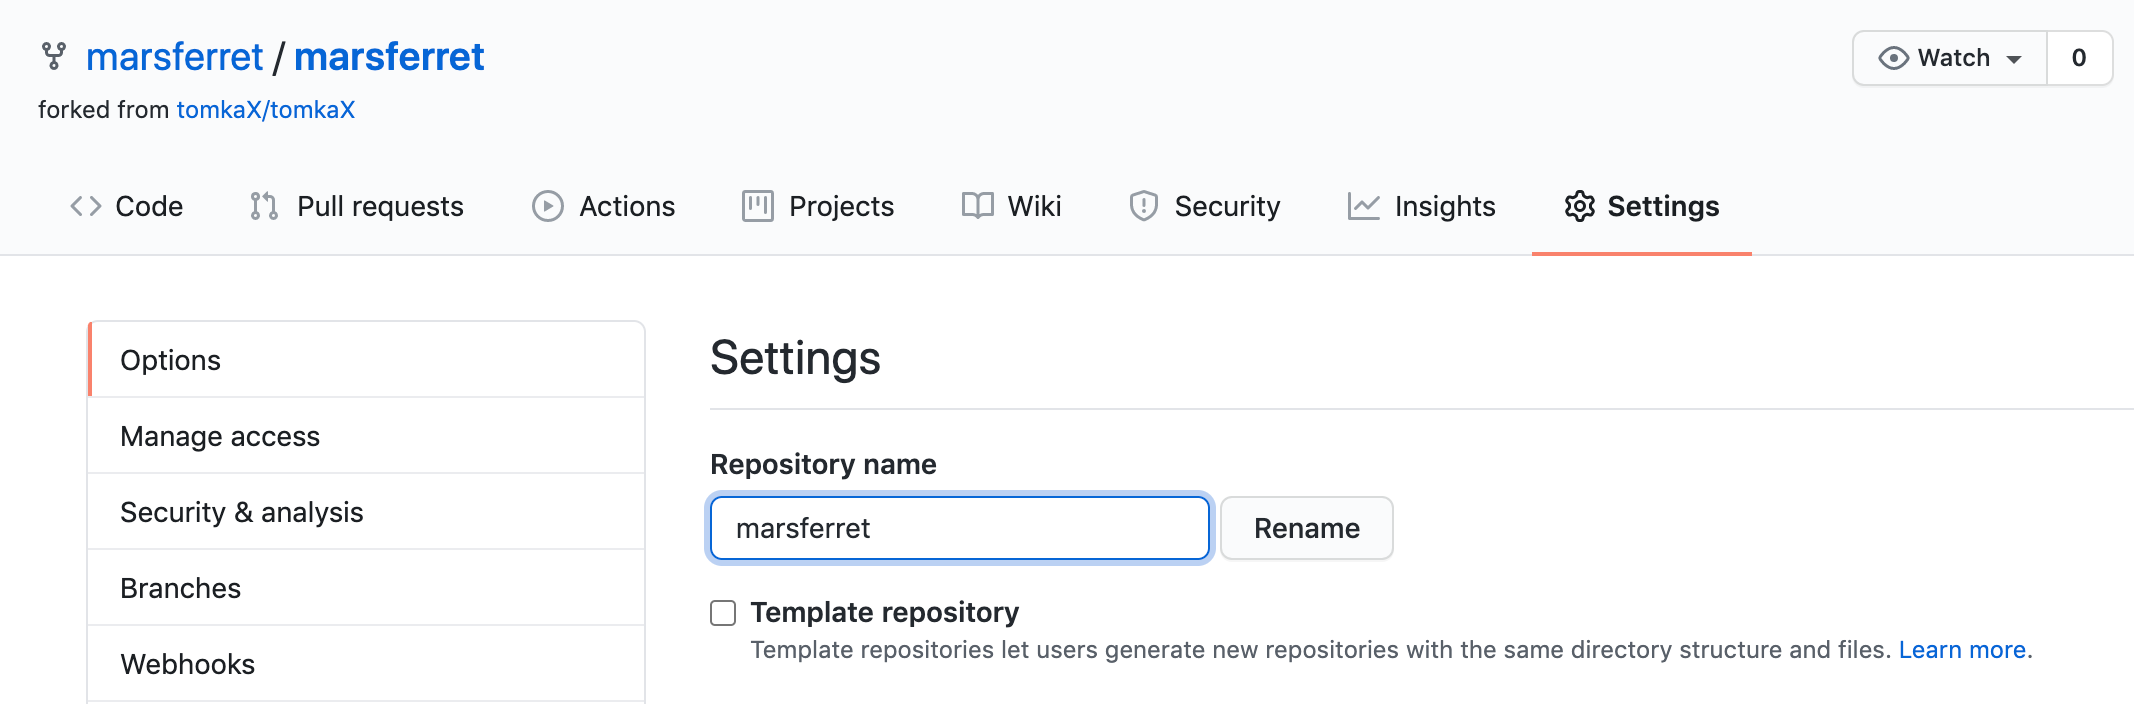Enable the Template repository checkbox
This screenshot has width=2134, height=704.
[723, 613]
